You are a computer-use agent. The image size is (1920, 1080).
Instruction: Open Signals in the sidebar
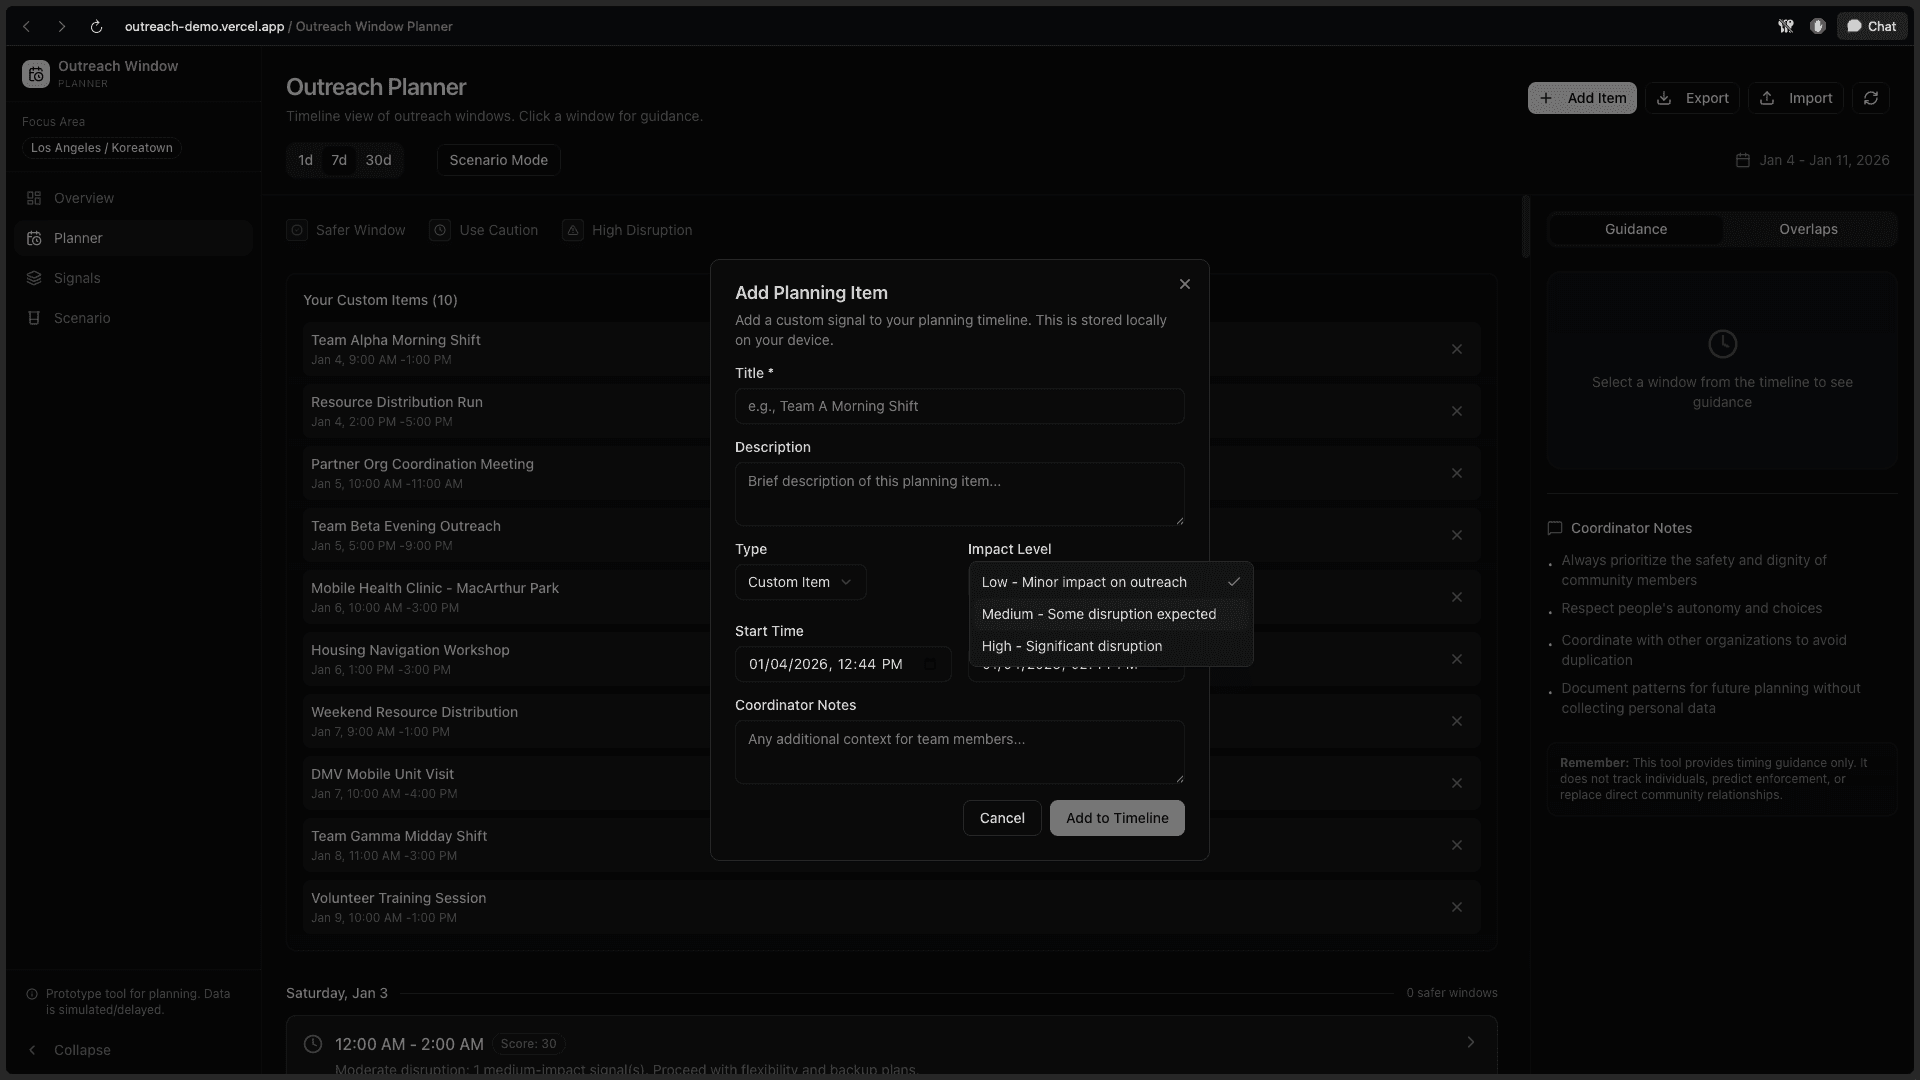click(x=77, y=278)
